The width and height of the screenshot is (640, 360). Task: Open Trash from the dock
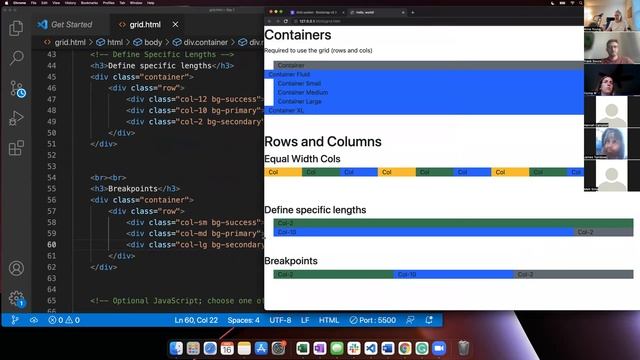coord(463,348)
